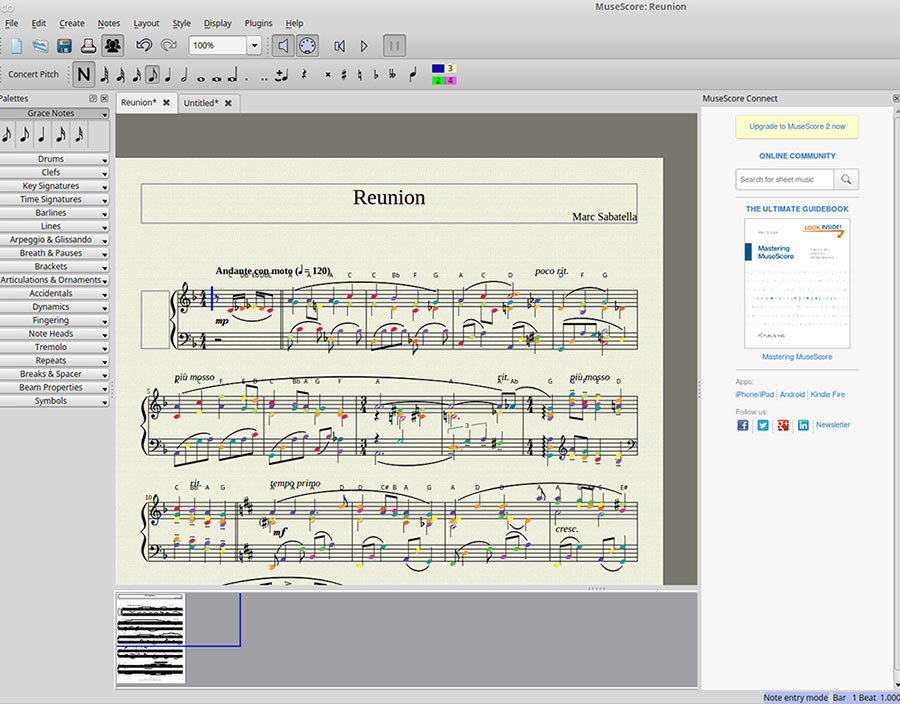The width and height of the screenshot is (900, 704).
Task: Open MuseScore Facebook page icon
Action: click(x=743, y=425)
